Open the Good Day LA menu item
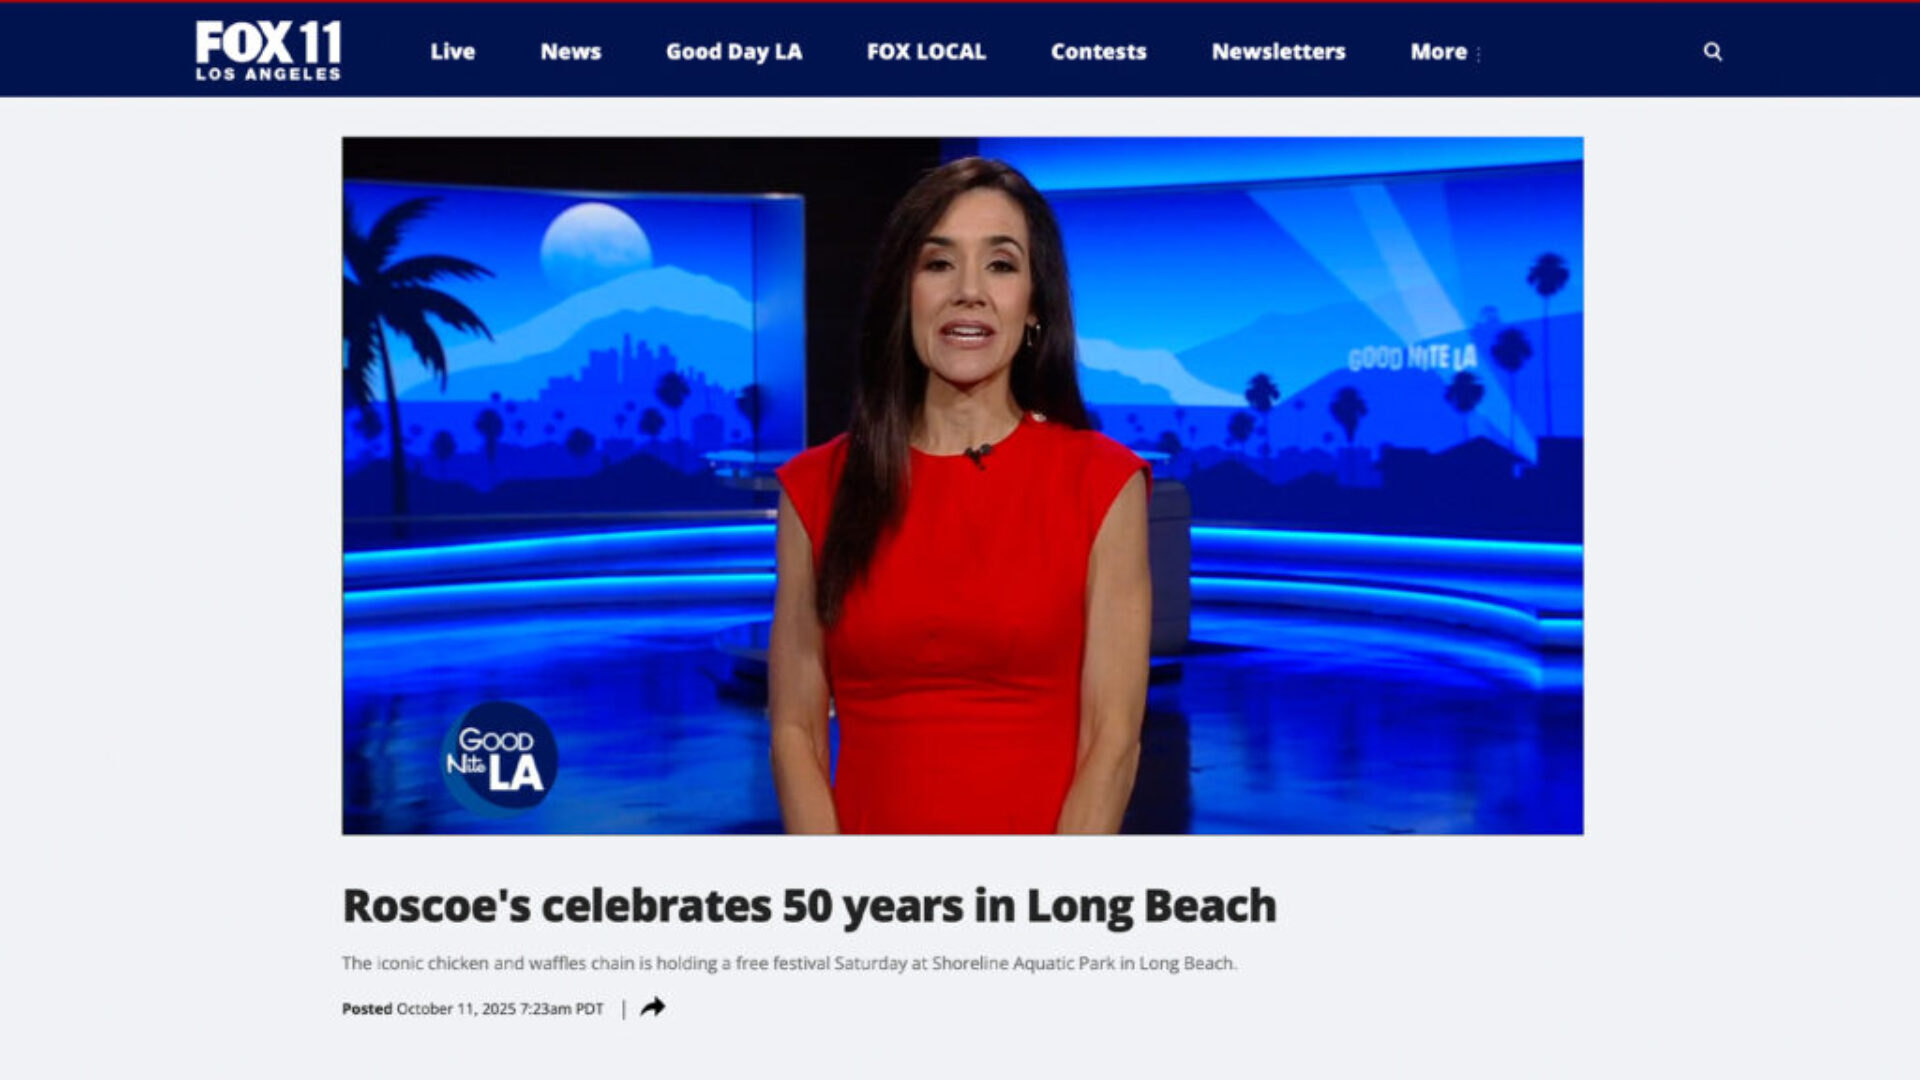 pos(733,52)
